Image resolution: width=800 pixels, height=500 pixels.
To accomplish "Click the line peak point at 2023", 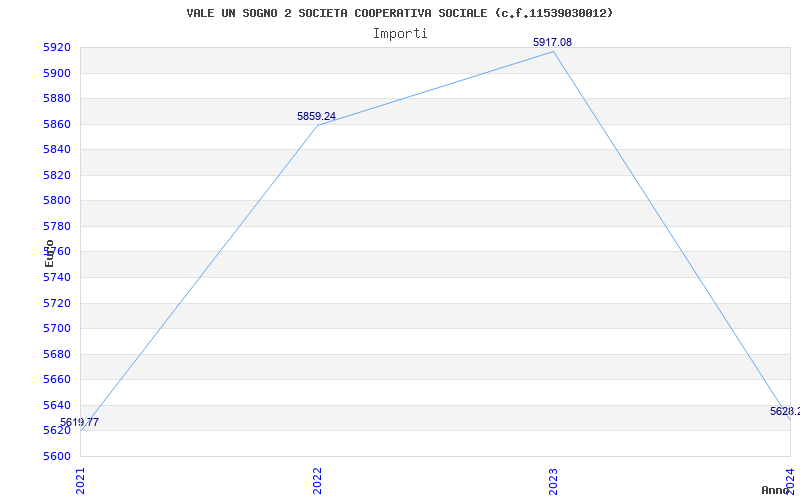I will click(553, 51).
